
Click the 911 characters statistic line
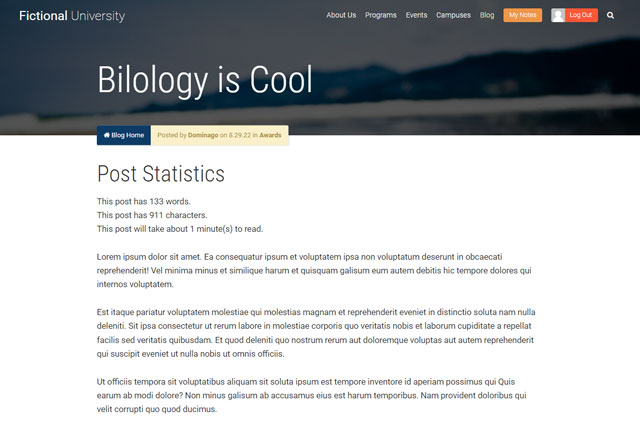[152, 215]
